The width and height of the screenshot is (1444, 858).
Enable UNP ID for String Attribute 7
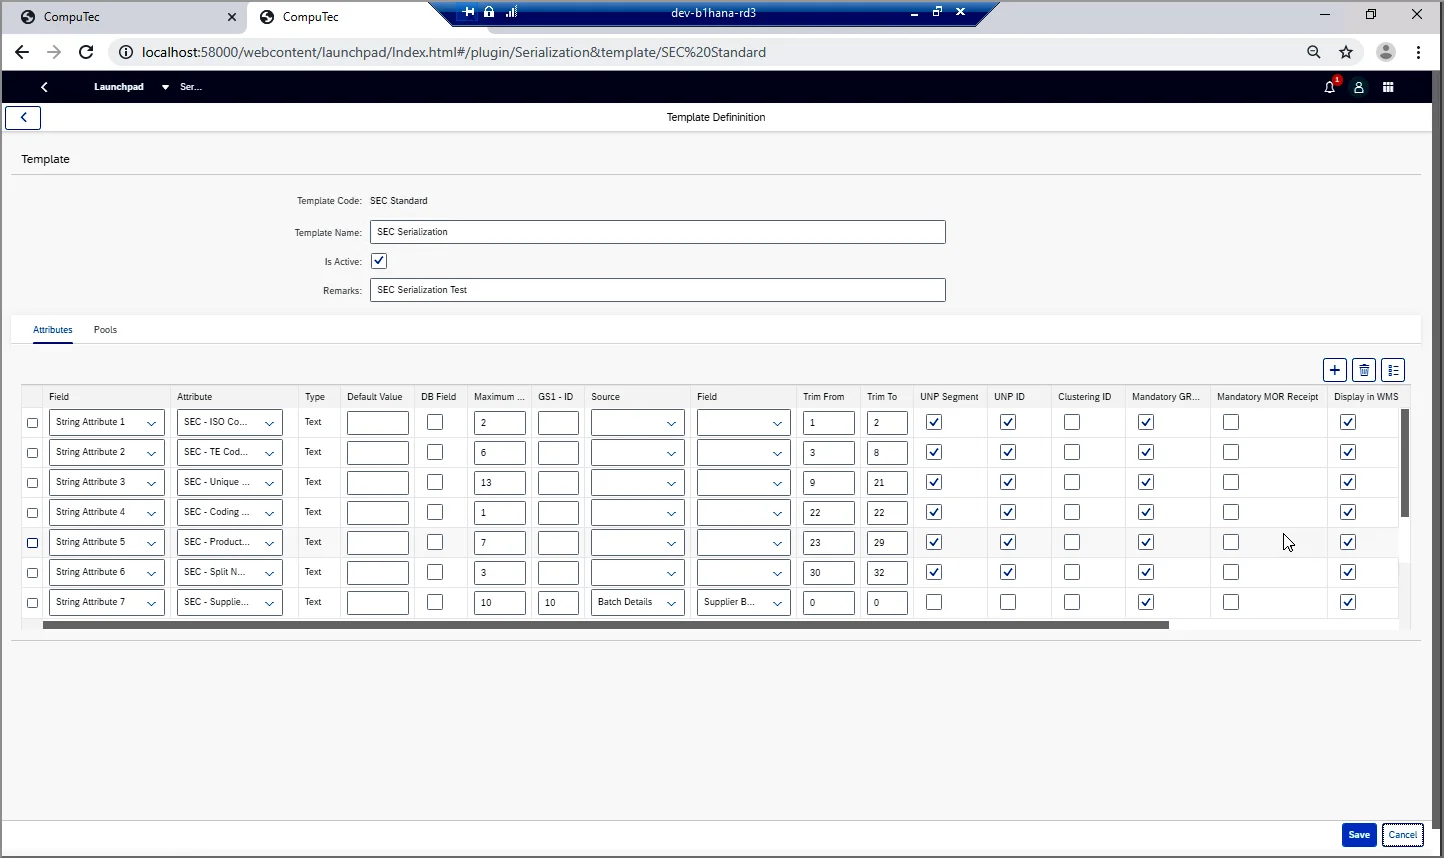pyautogui.click(x=1008, y=602)
